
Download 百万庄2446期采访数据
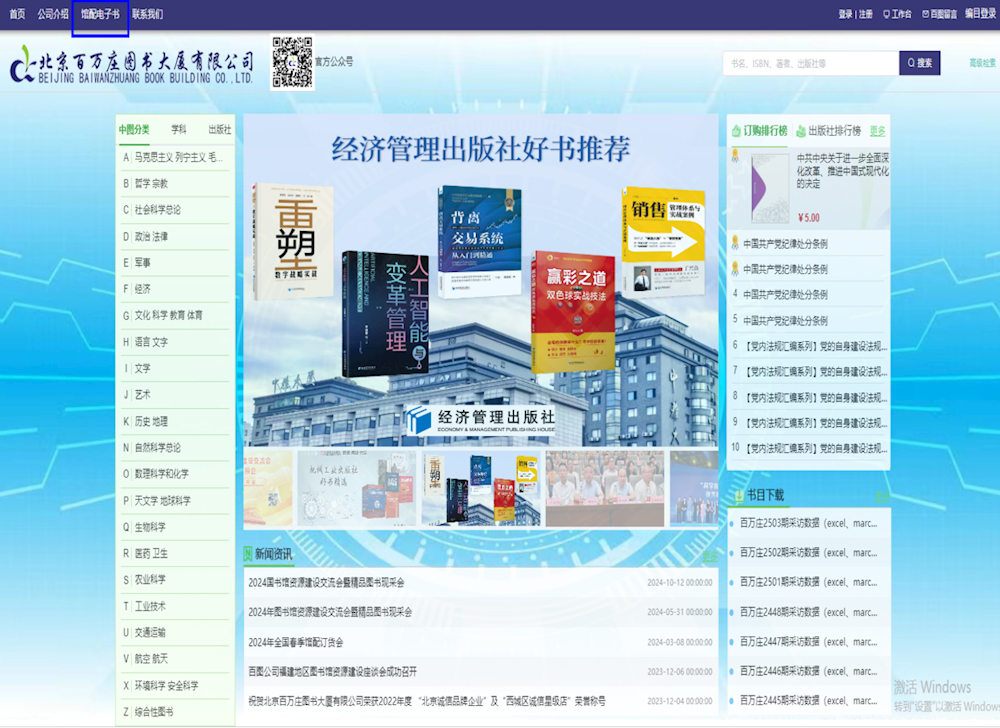coord(808,671)
